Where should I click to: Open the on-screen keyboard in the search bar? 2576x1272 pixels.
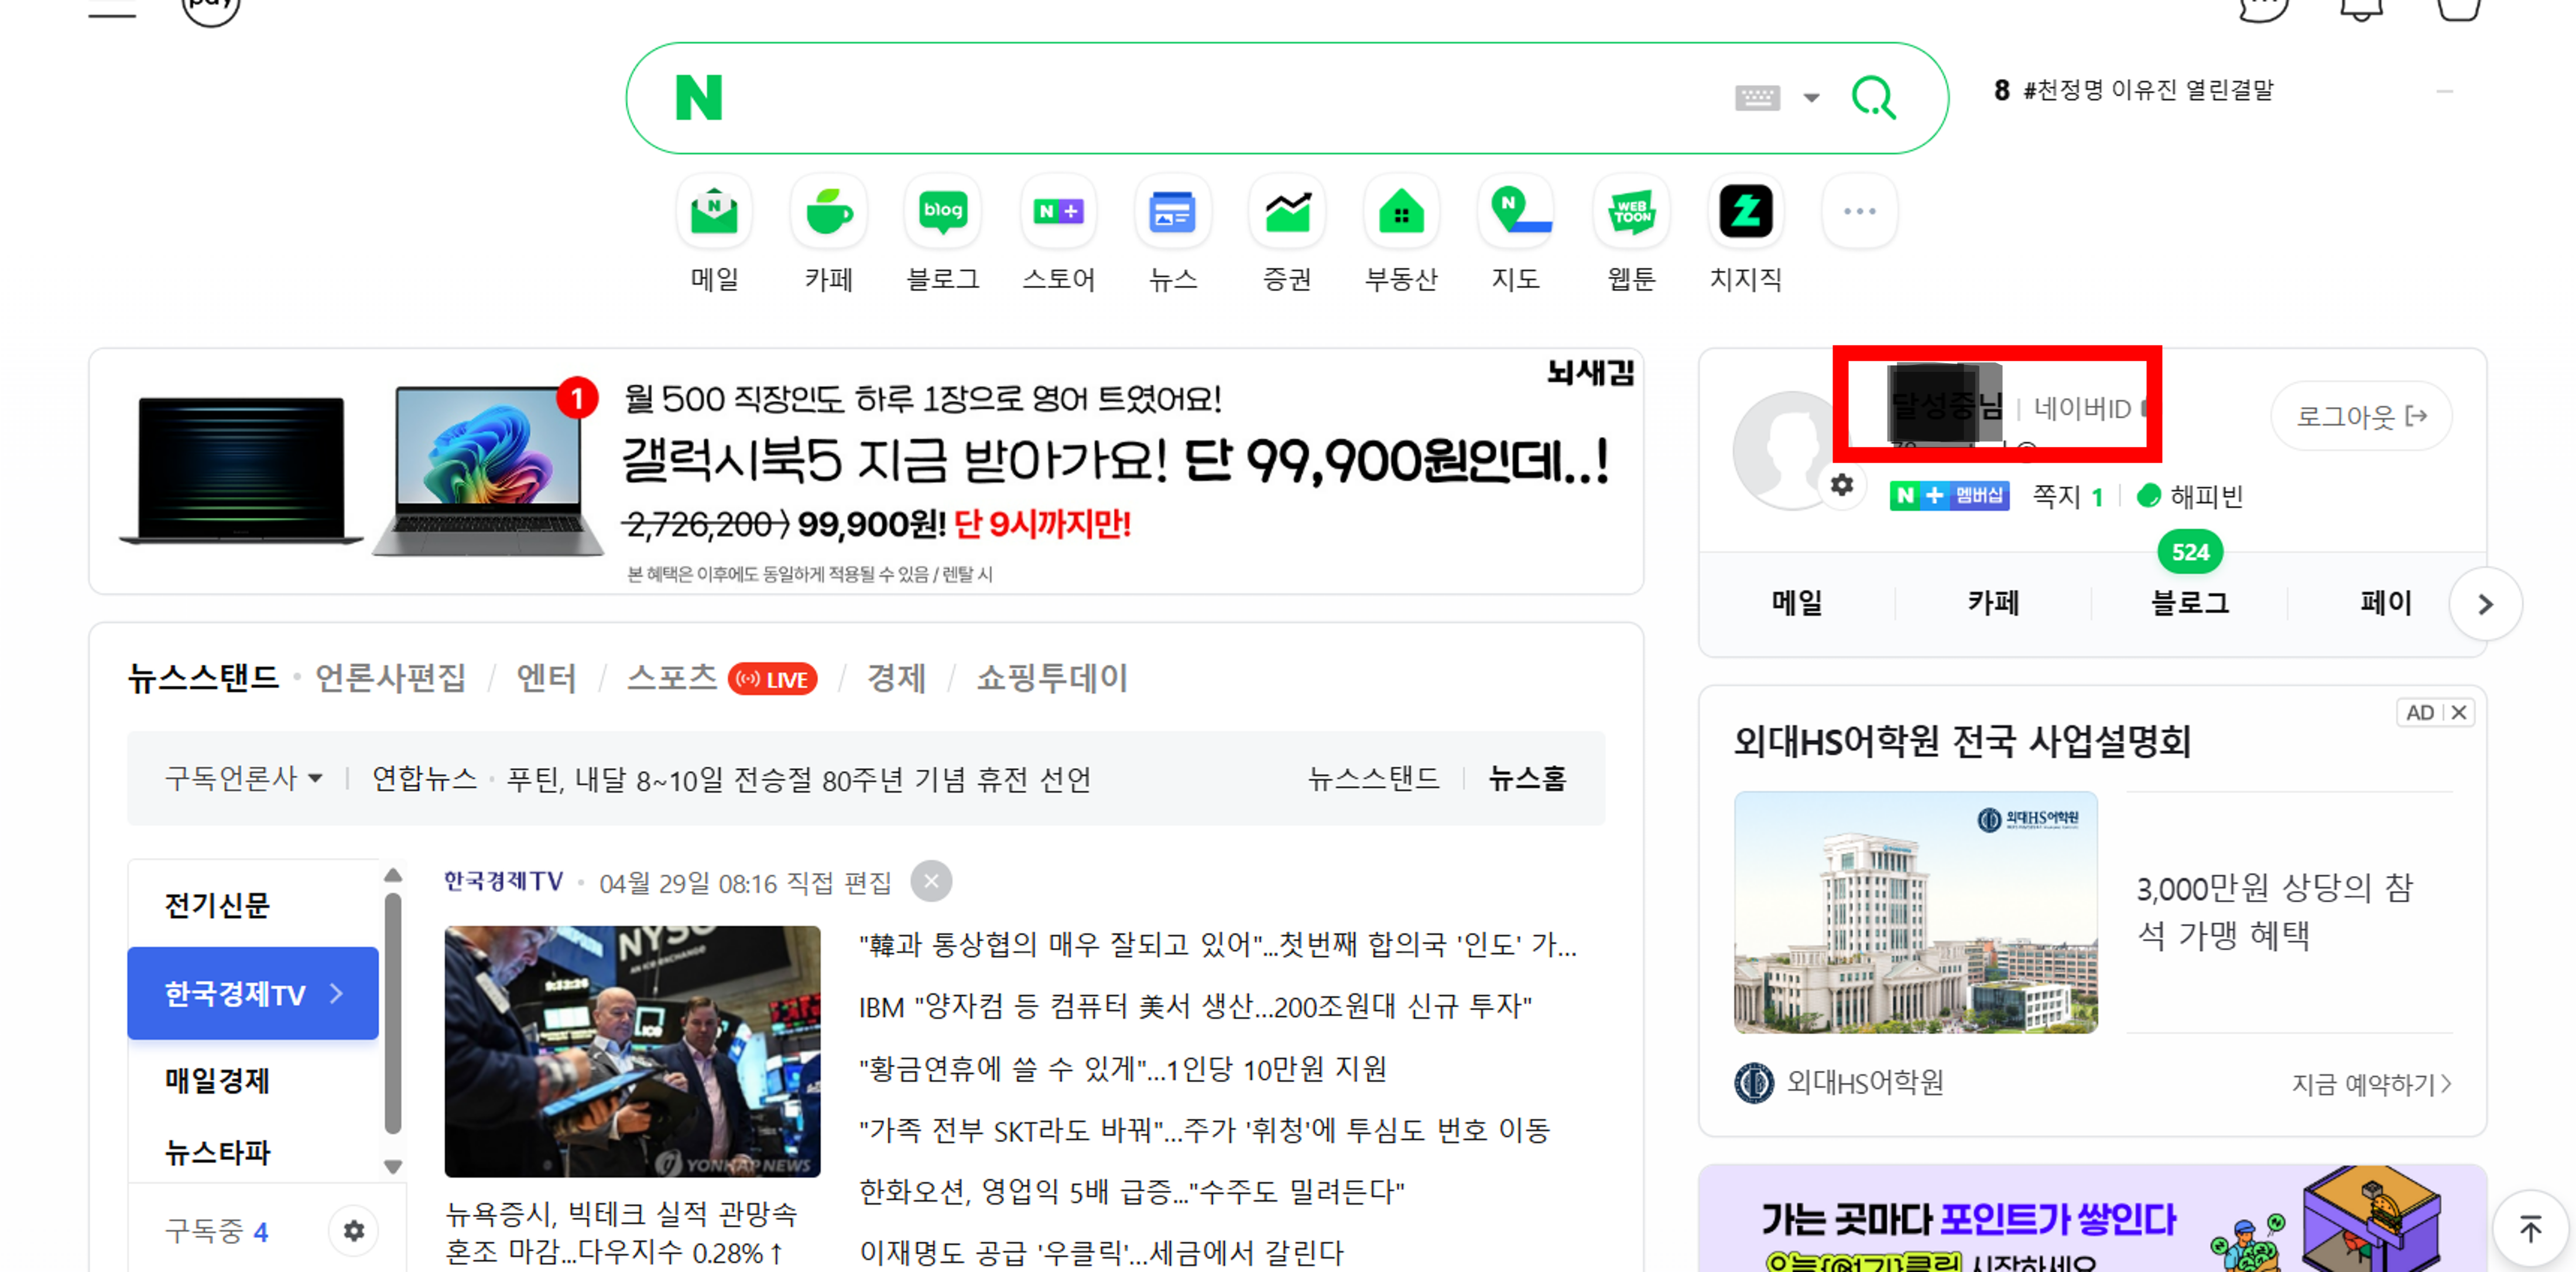point(1759,97)
